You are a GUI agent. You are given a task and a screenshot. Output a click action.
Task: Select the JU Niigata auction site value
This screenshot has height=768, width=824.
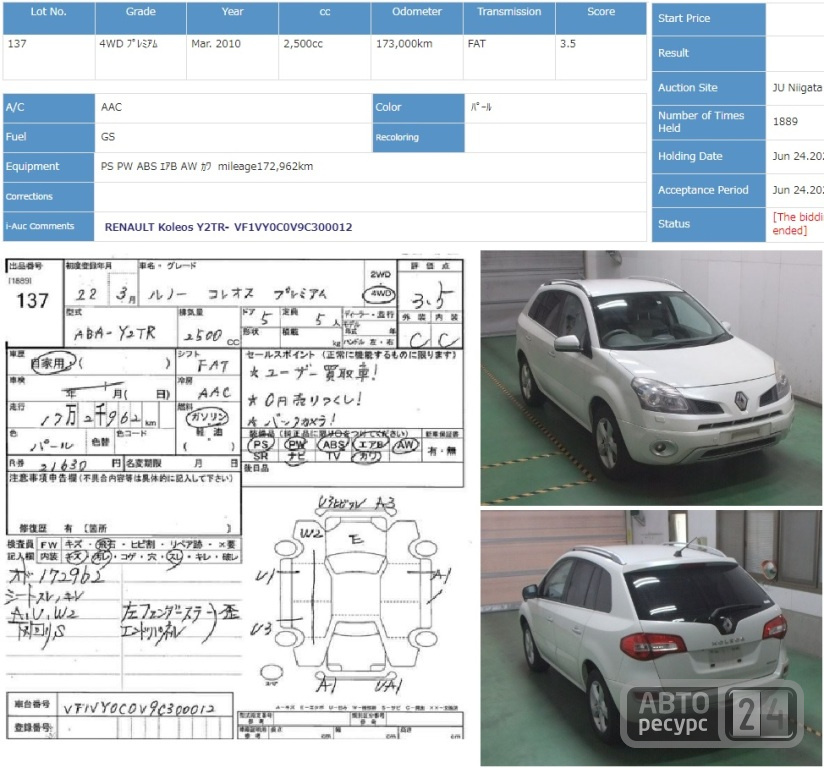[x=797, y=88]
